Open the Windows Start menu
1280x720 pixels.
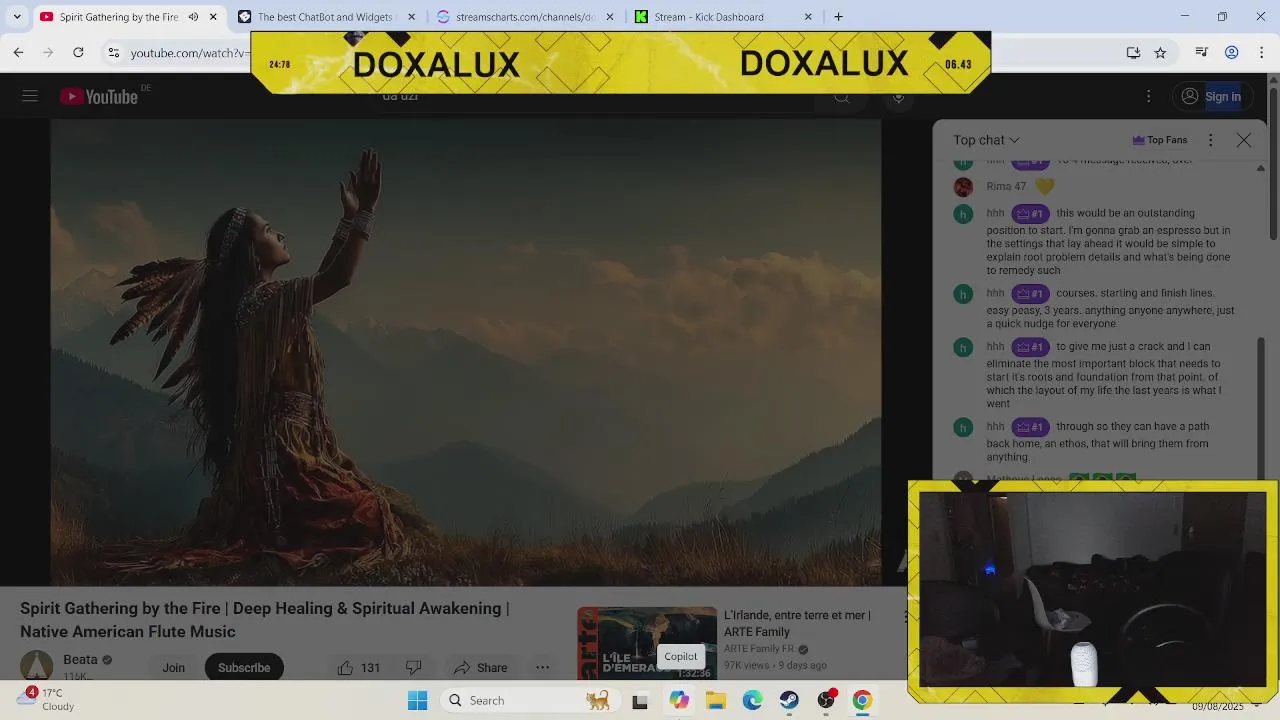tap(418, 700)
